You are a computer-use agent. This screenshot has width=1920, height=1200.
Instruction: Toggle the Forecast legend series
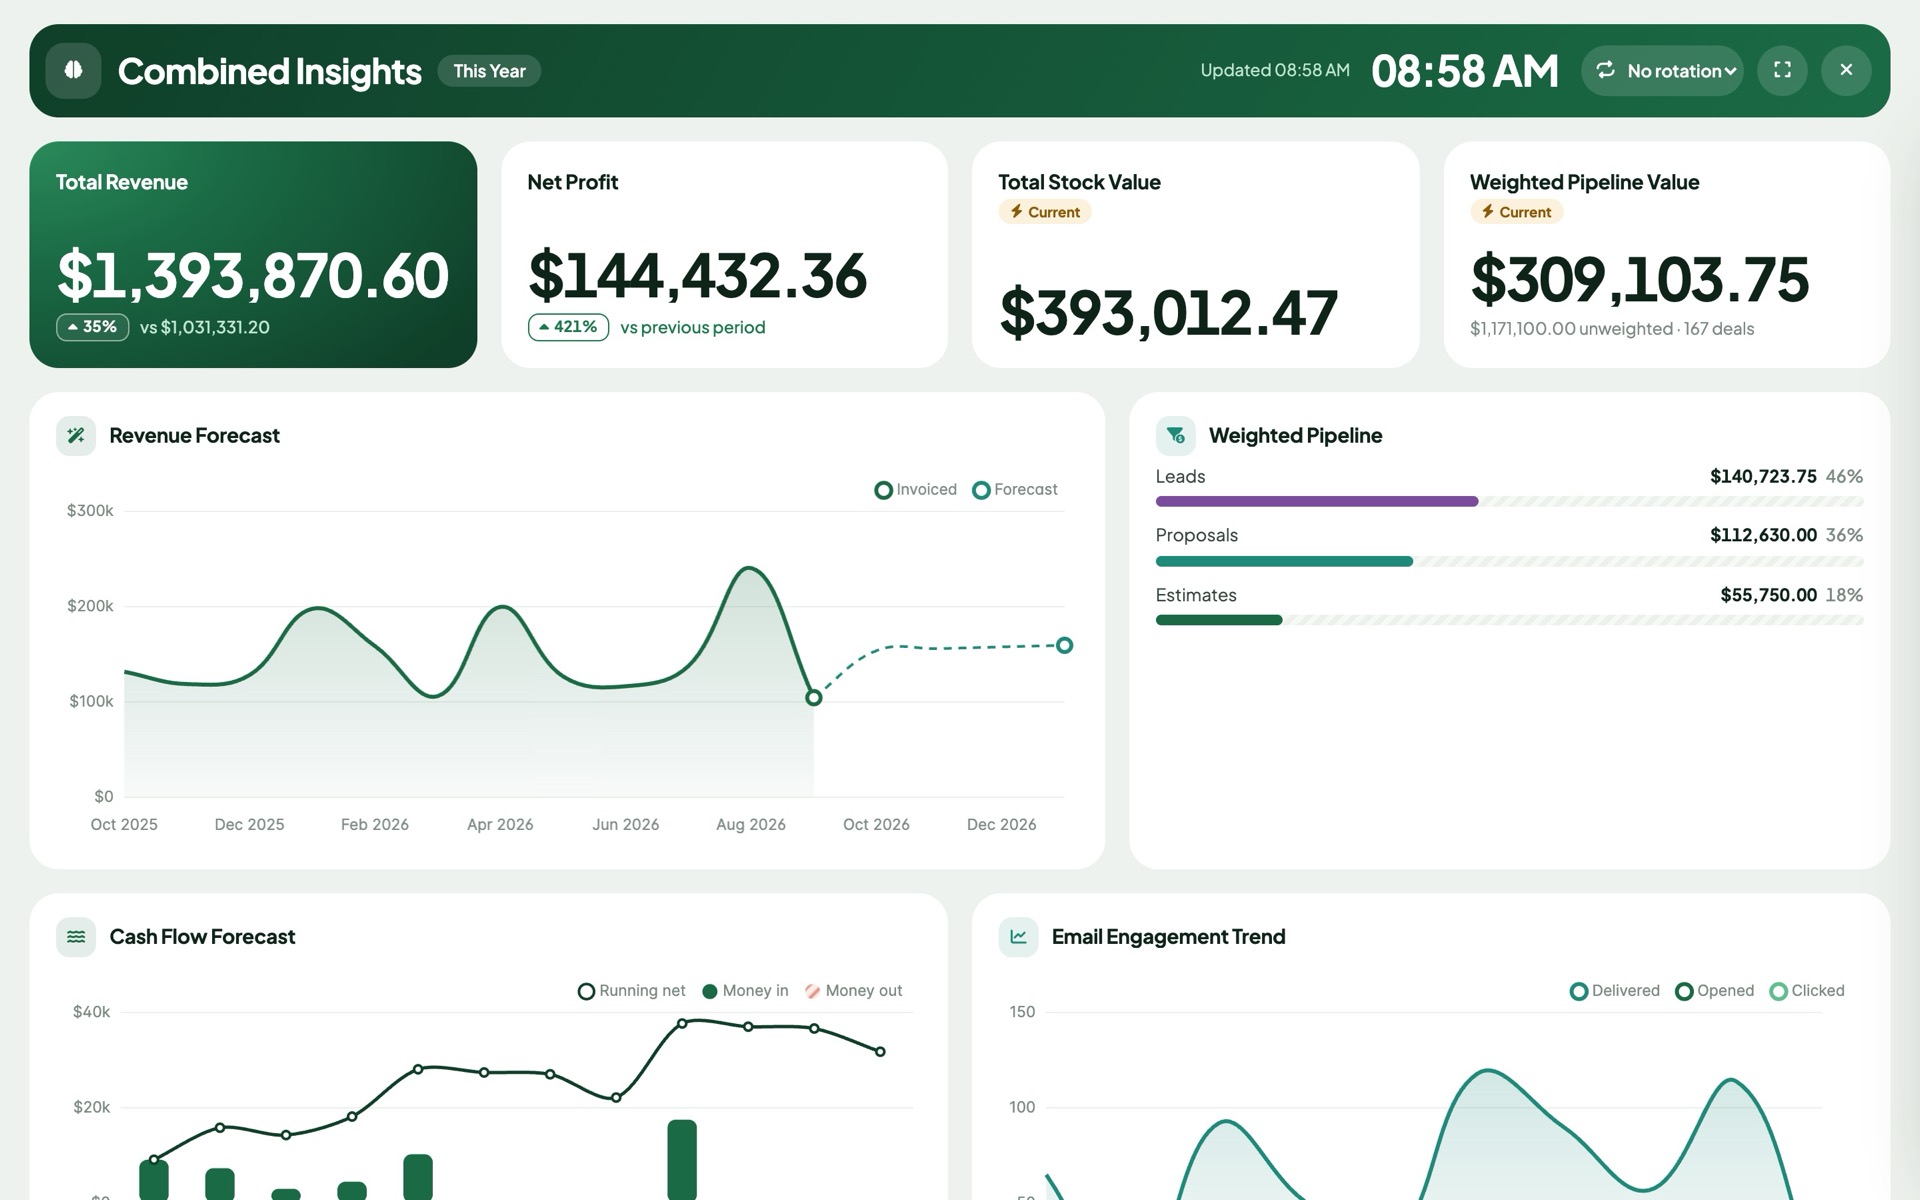tap(1014, 489)
